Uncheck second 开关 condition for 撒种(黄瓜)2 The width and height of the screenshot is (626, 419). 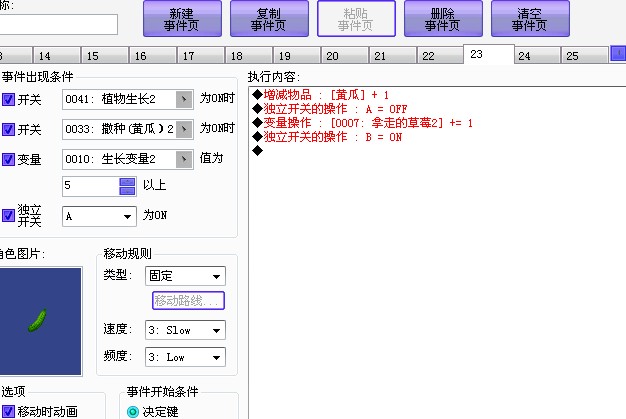pos(8,129)
